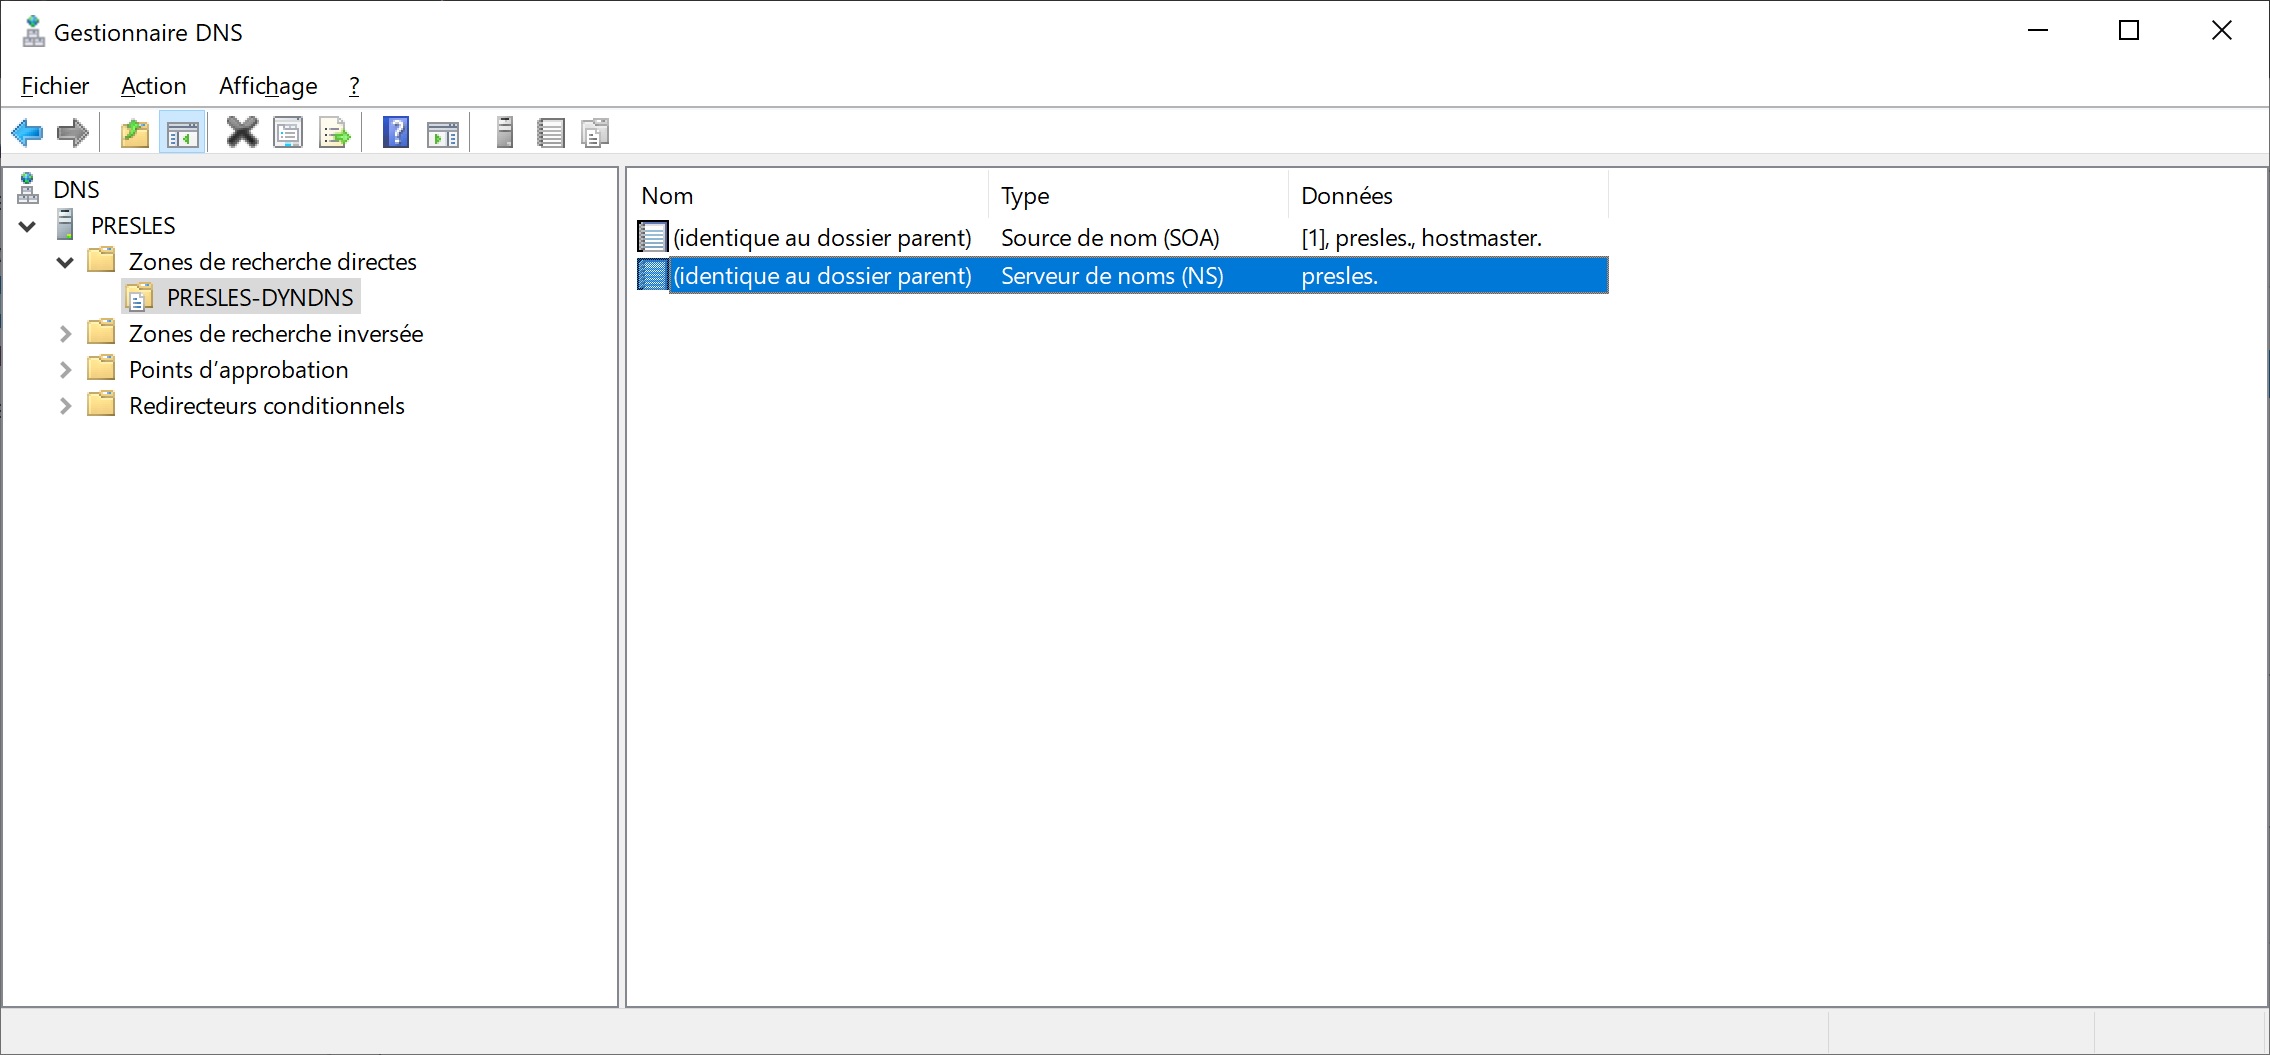Maximize the Gestionnaire DNS window
The height and width of the screenshot is (1055, 2270).
pyautogui.click(x=2129, y=31)
